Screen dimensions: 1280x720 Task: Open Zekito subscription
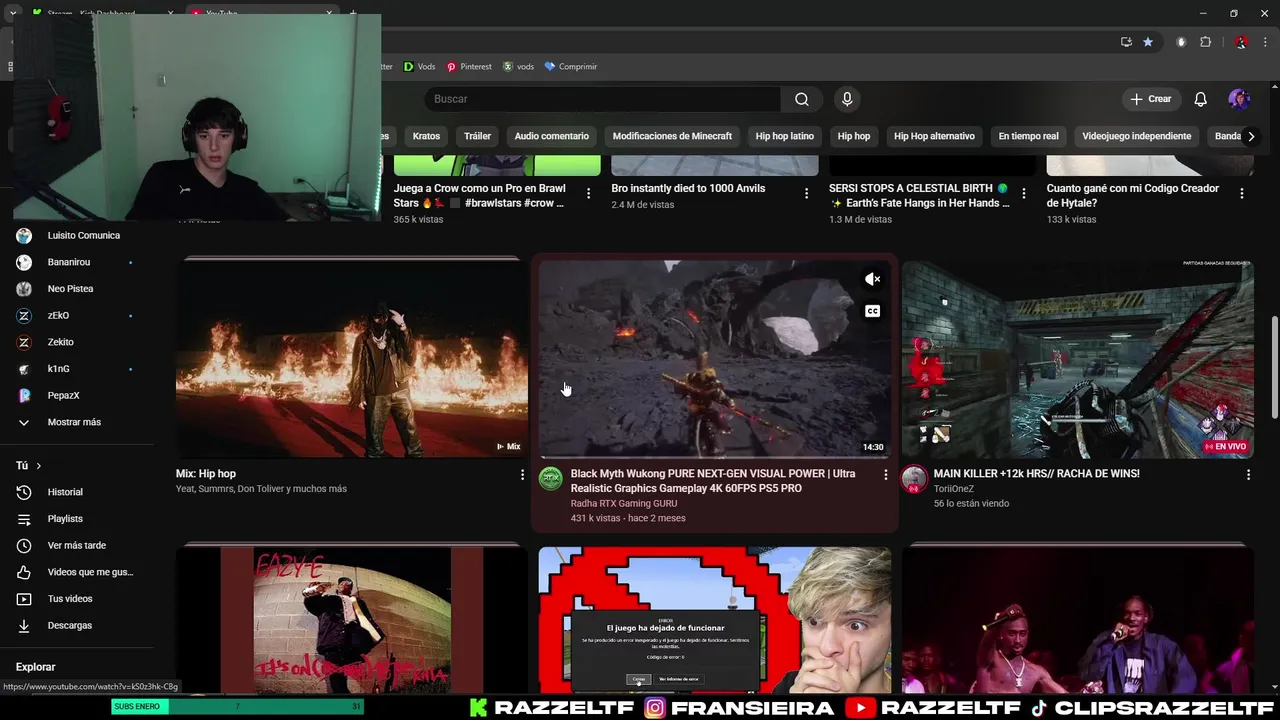click(77, 342)
